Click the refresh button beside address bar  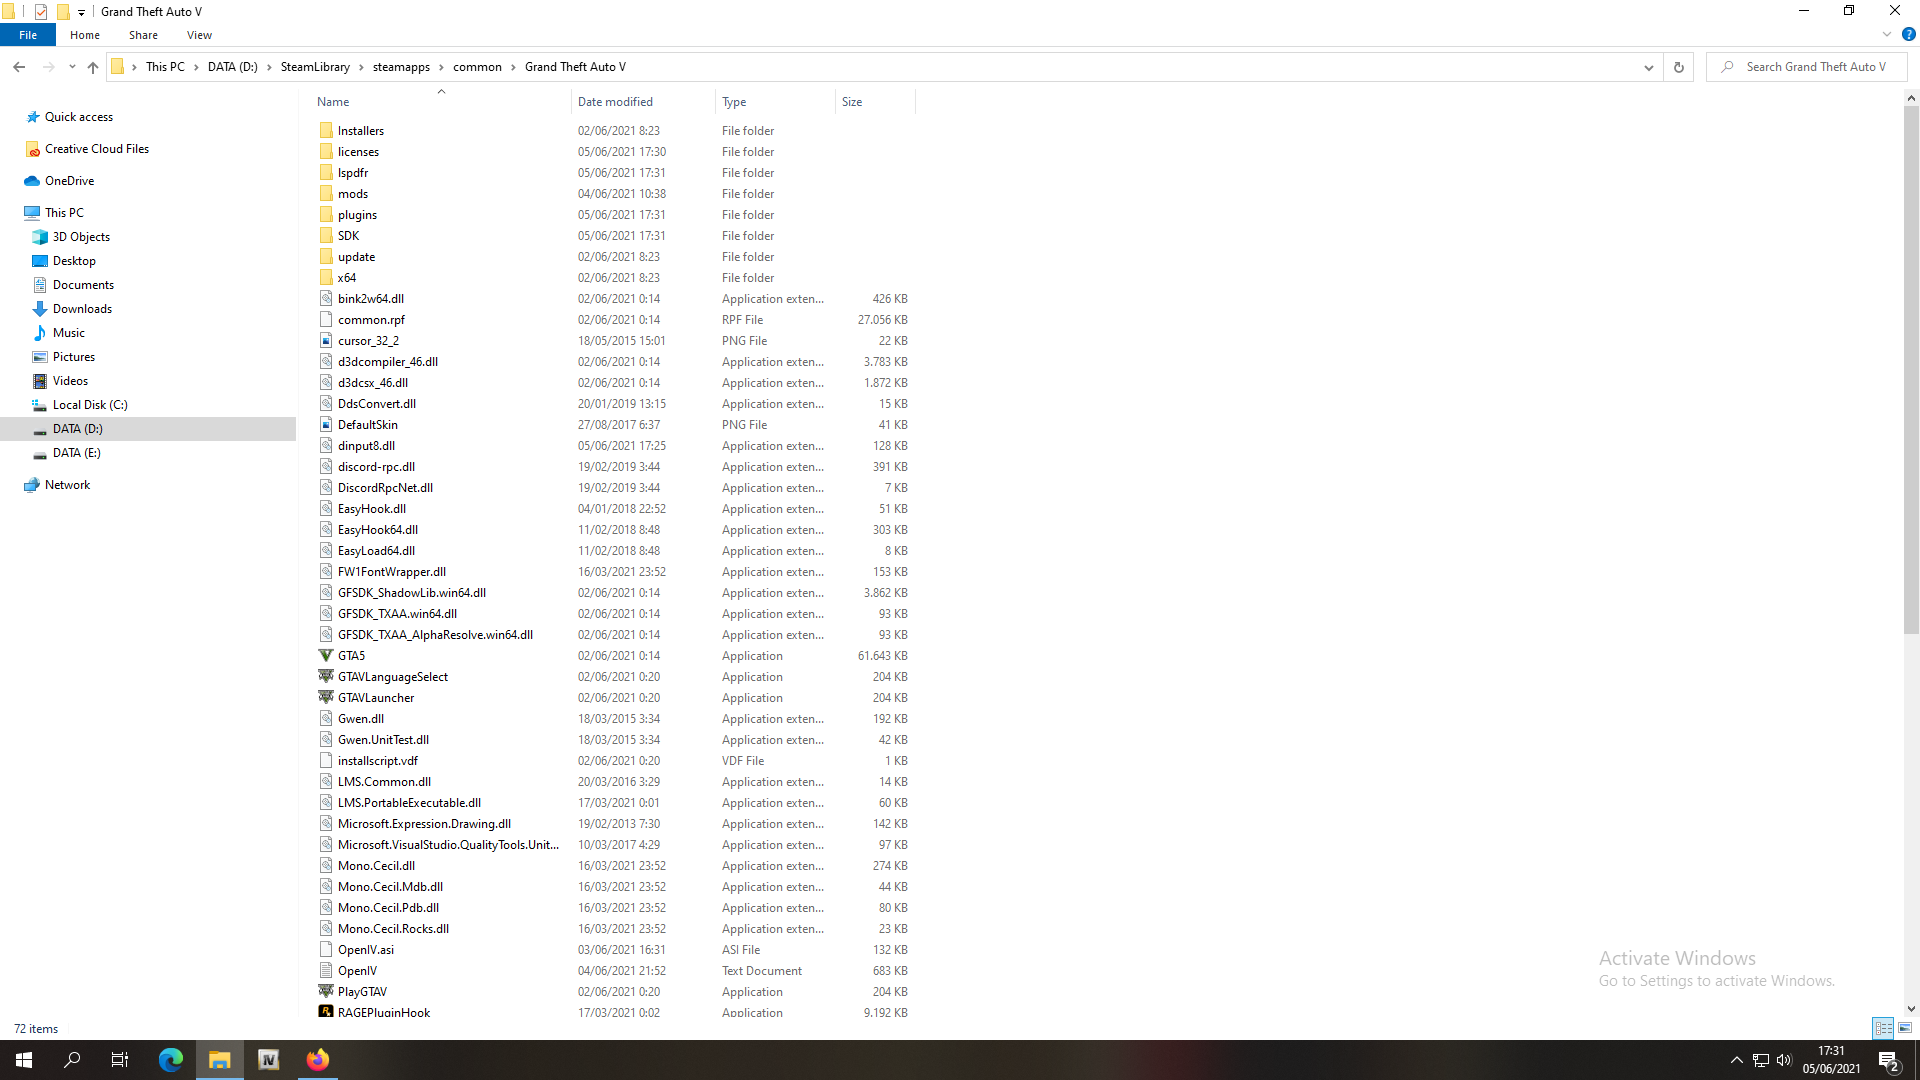(1679, 67)
